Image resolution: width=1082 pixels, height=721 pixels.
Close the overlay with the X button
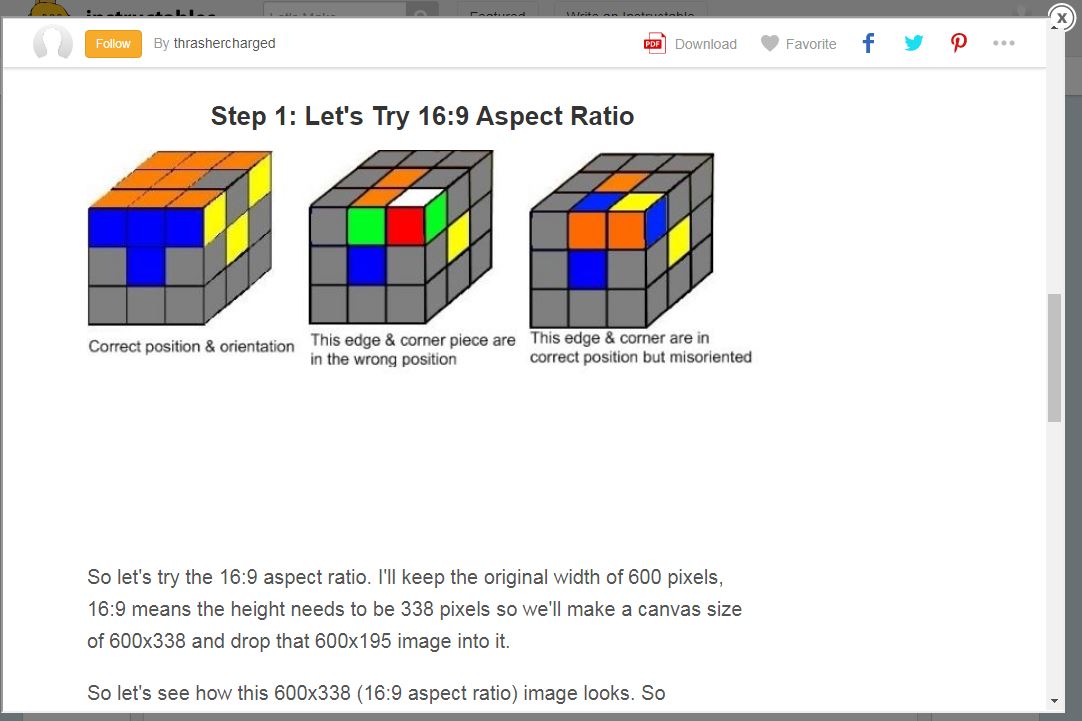[x=1061, y=18]
